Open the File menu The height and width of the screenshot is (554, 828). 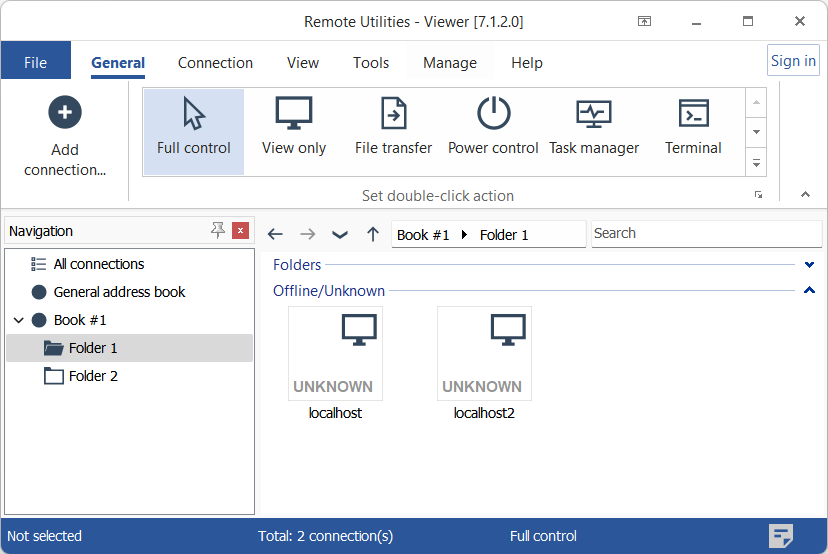coord(36,63)
